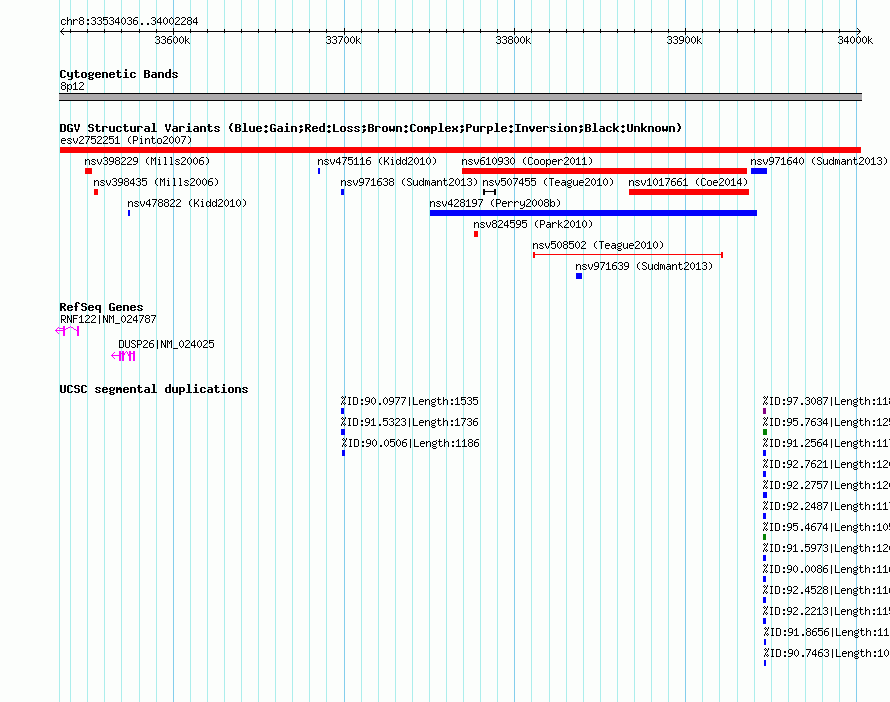This screenshot has height=702, width=890.
Task: Open the nsv398435 (Mills2006) variant label
Action: click(156, 182)
